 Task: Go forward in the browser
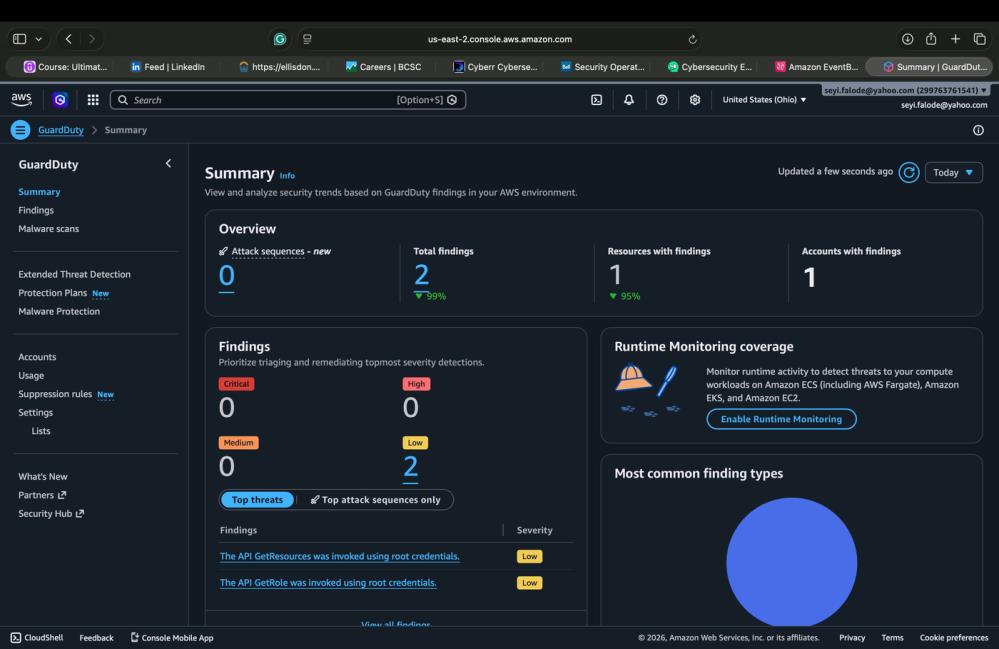coord(92,39)
